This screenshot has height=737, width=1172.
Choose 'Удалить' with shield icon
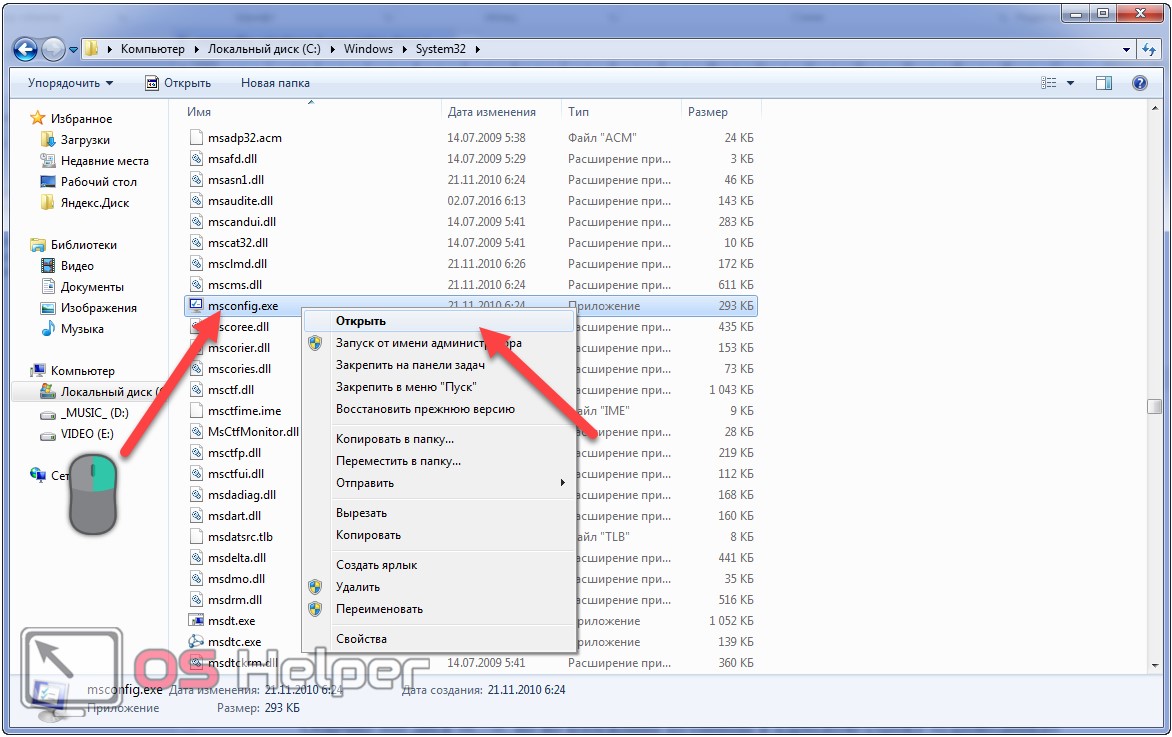pos(439,587)
